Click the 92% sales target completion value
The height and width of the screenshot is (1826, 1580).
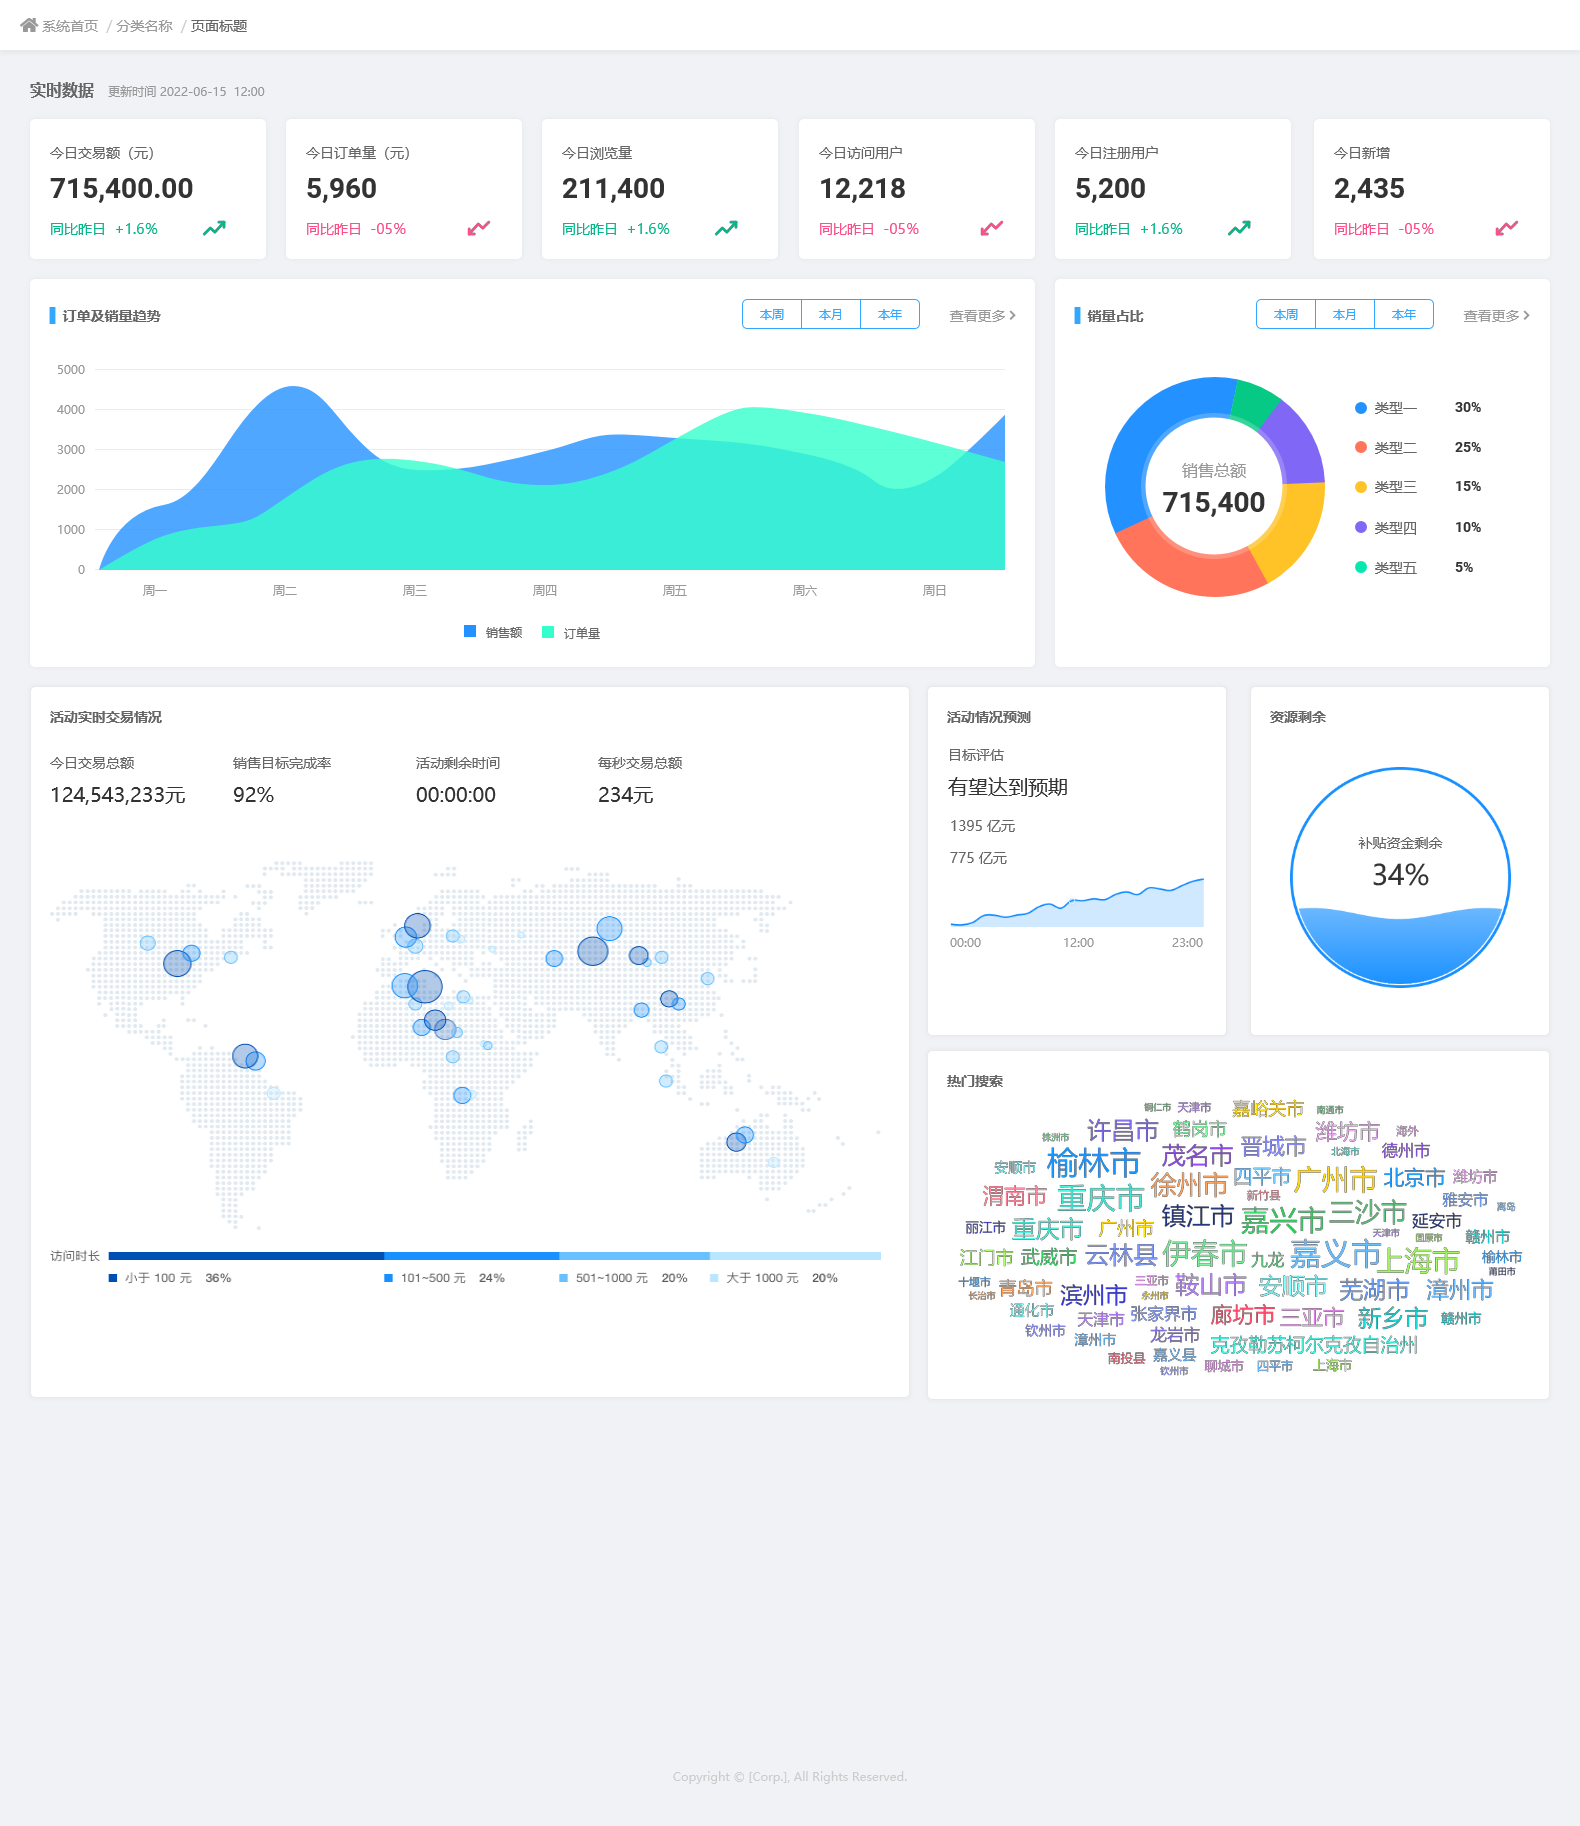pos(253,795)
